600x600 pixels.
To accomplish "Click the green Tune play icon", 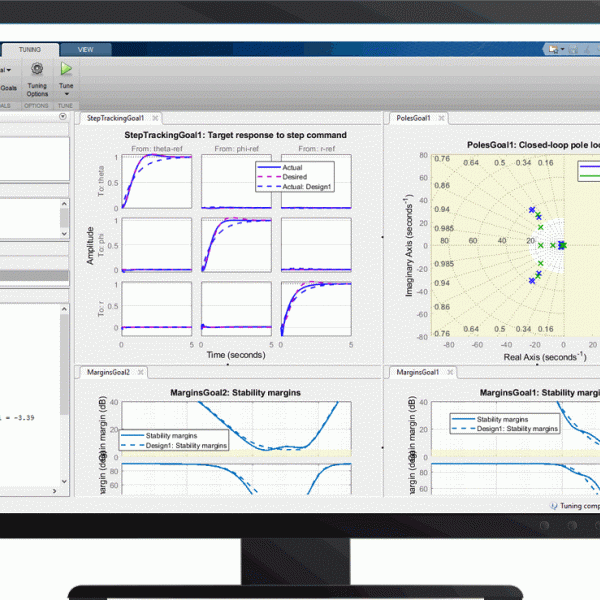I will 66,69.
